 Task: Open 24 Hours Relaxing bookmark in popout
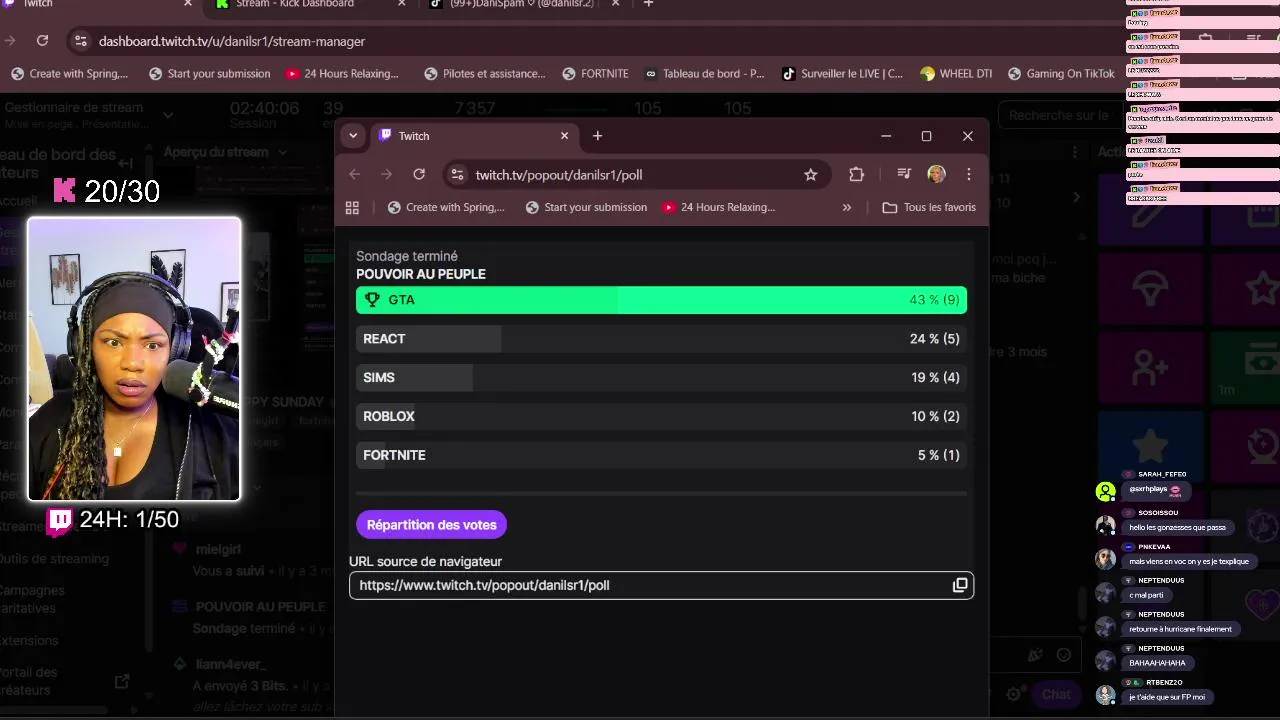tap(718, 207)
